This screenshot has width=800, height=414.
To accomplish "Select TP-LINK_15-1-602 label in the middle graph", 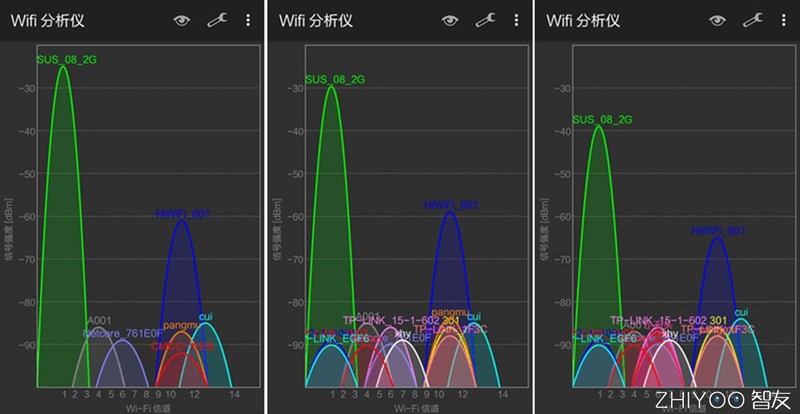I will click(391, 321).
